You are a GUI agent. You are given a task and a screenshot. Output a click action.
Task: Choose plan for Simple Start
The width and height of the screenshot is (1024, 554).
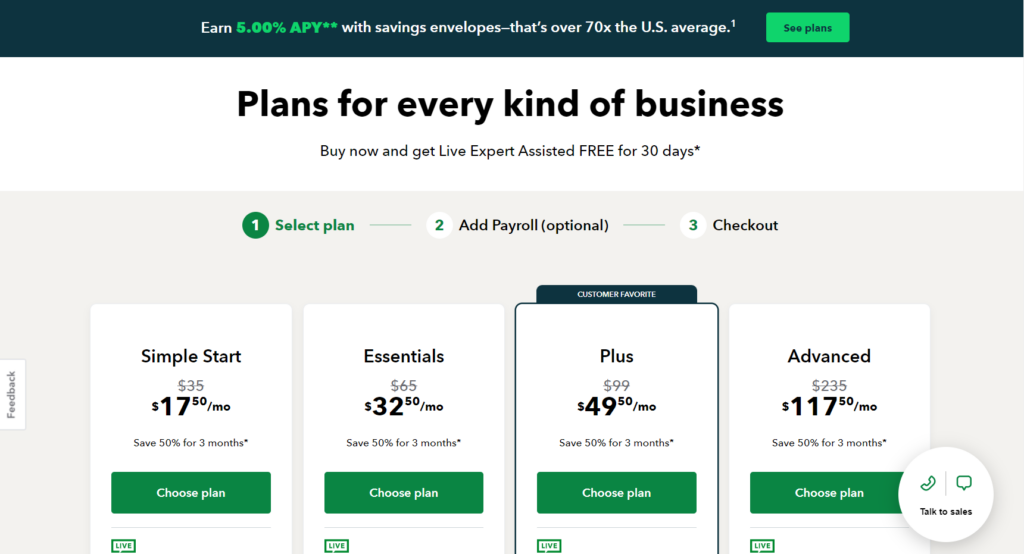click(x=191, y=493)
